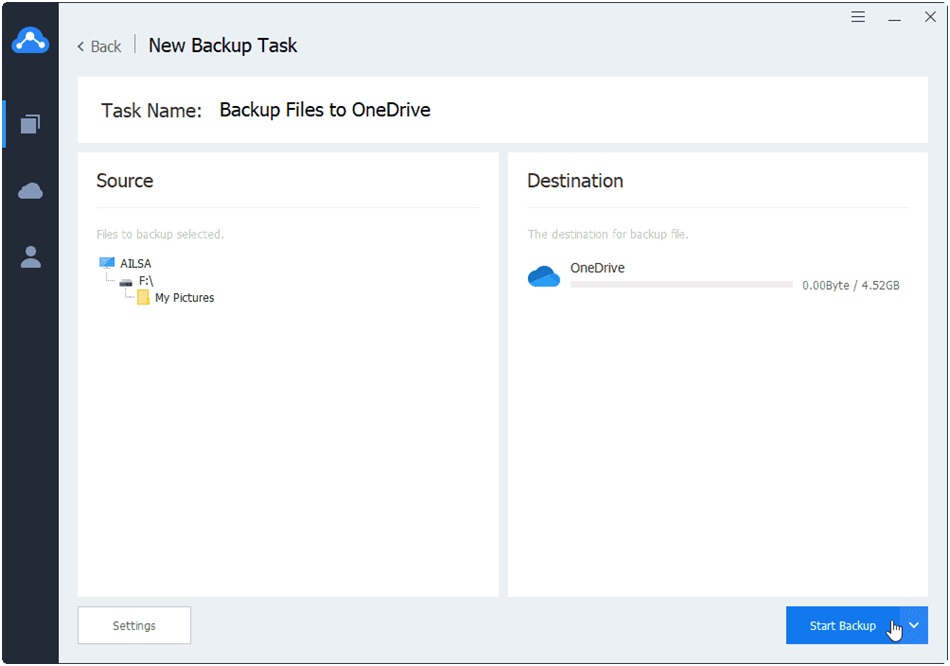Click the 0.00Byte / 4.52GB usage label
This screenshot has height=666, width=950.
(x=849, y=284)
